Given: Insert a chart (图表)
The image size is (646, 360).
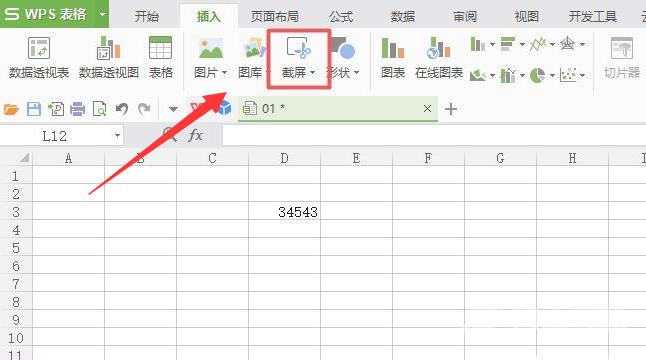Looking at the screenshot, I should click(393, 58).
